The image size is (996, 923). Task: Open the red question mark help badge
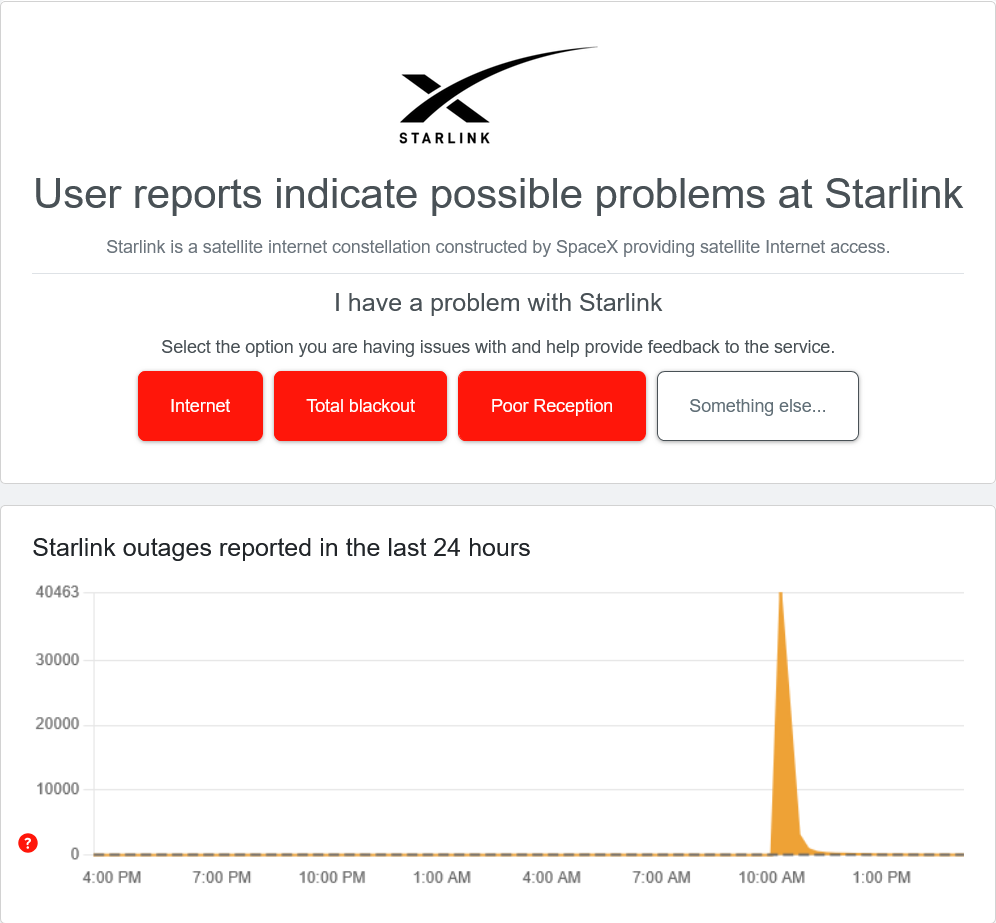(x=27, y=843)
